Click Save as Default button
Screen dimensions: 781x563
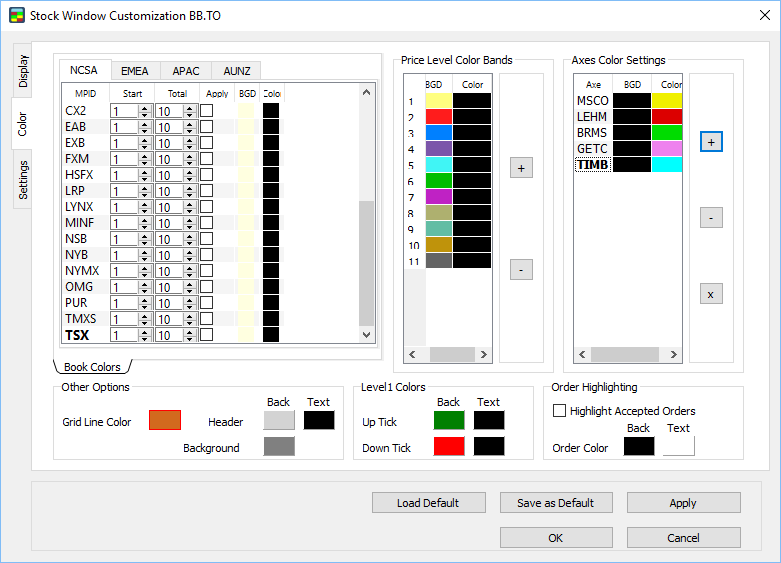(555, 503)
